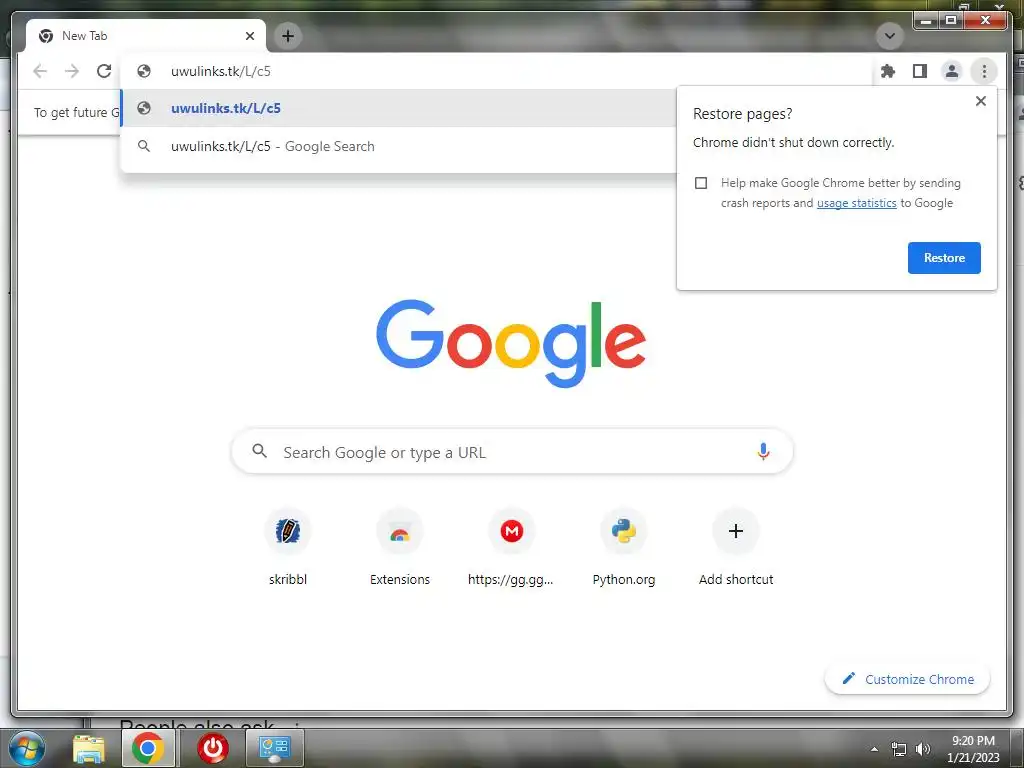Open the Python.org shortcut
1024x768 pixels.
(624, 549)
